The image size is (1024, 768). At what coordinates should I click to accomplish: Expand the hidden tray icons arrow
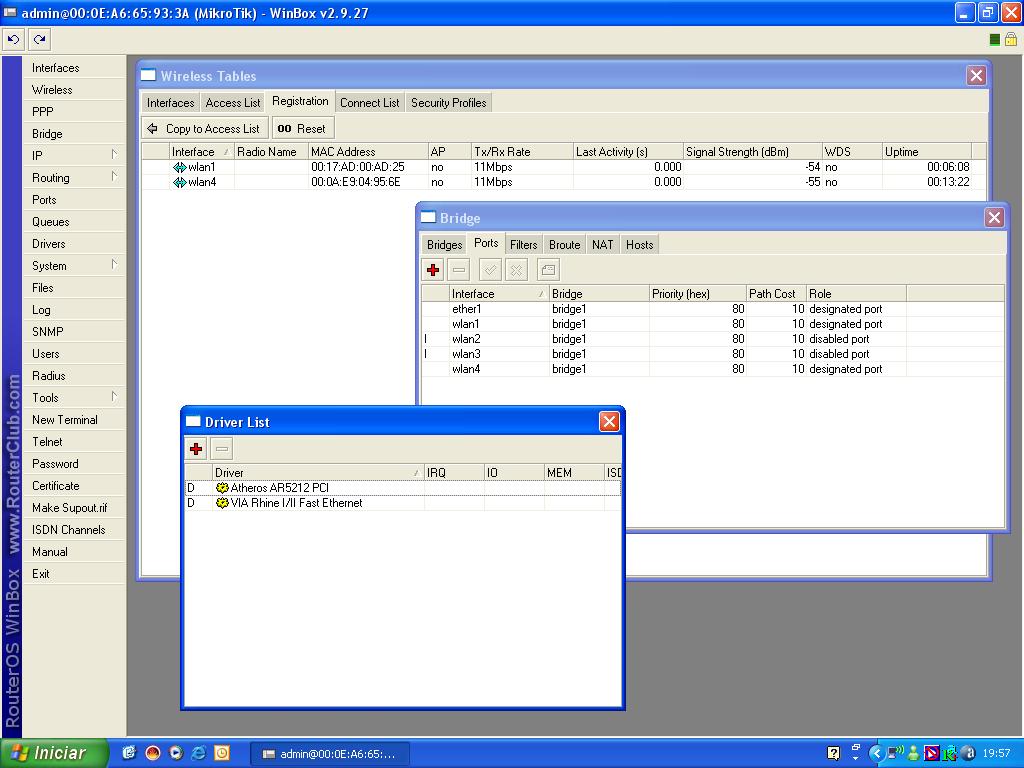coord(875,753)
